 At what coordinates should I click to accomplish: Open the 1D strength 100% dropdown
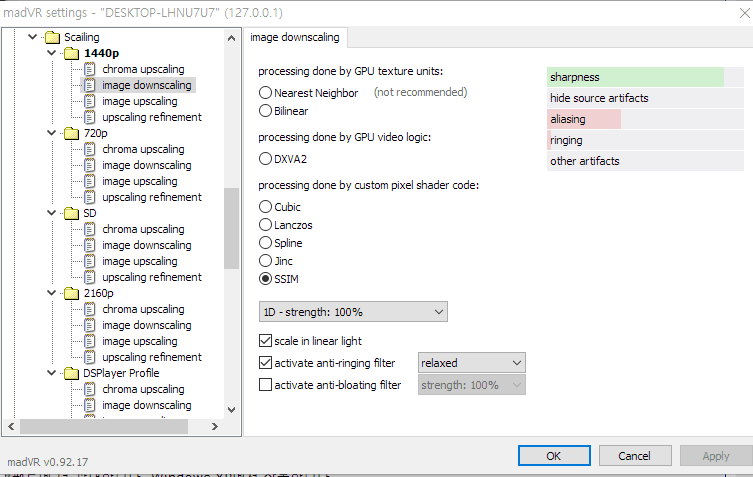point(352,312)
